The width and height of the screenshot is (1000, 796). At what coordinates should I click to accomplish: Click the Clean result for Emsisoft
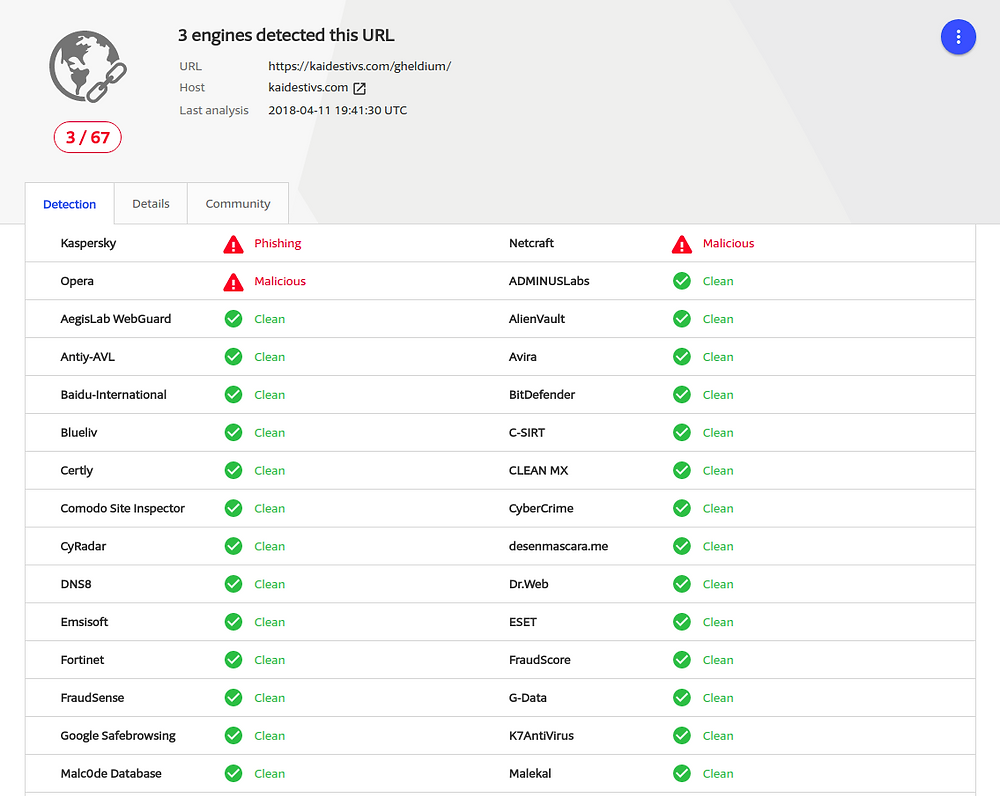[270, 622]
